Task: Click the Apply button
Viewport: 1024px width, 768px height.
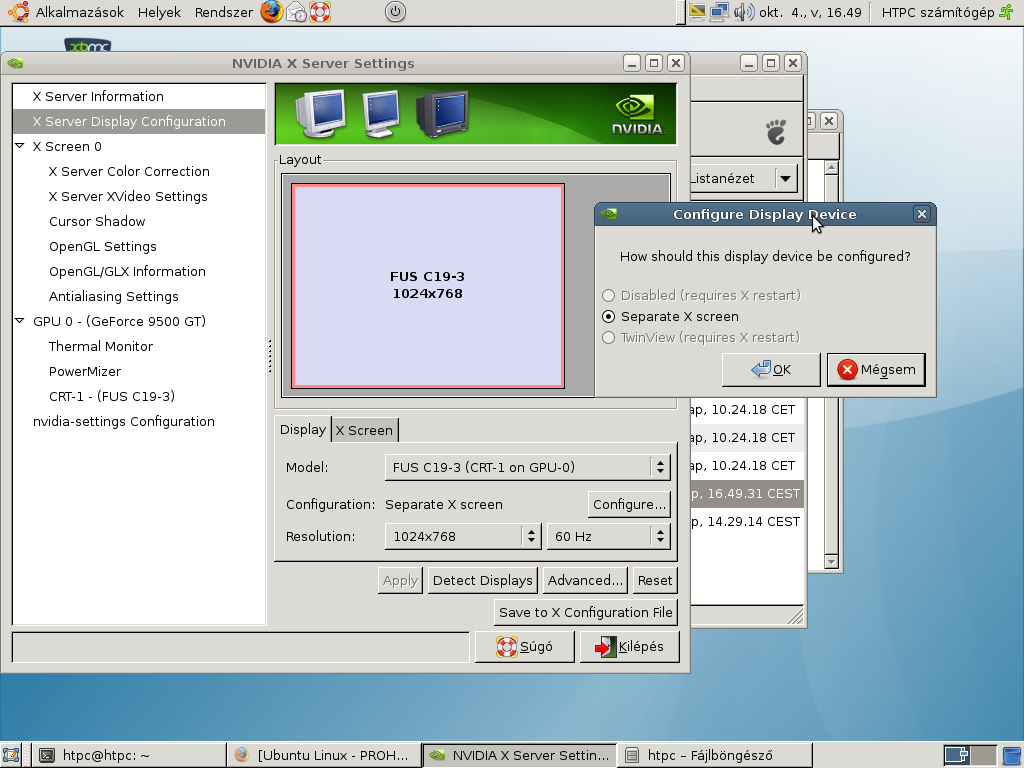Action: (400, 581)
